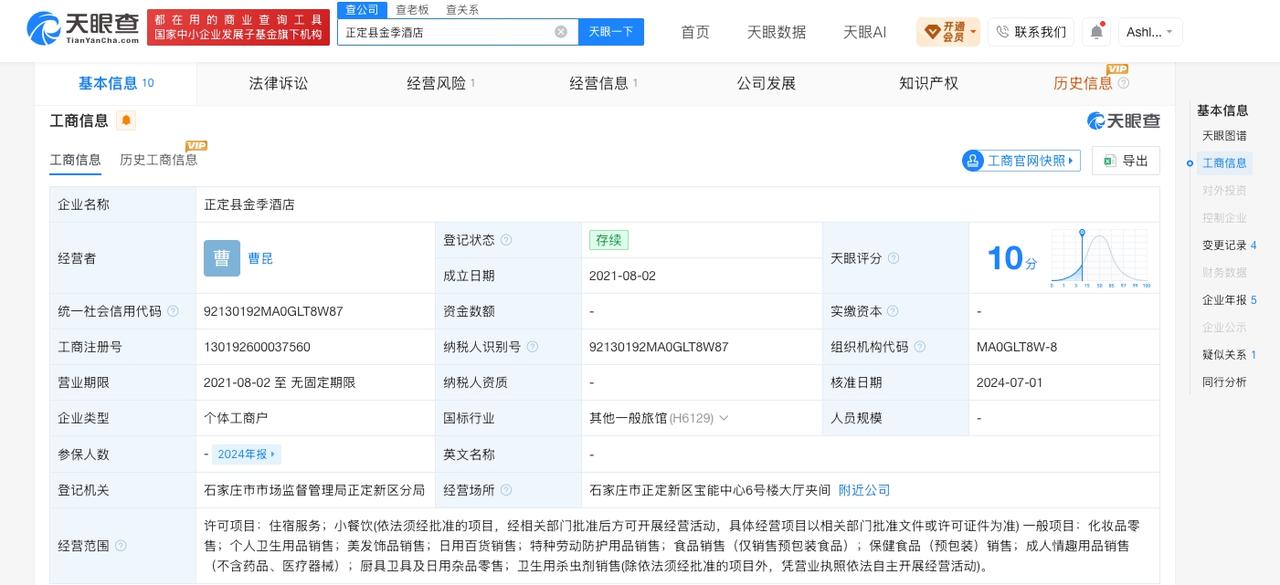This screenshot has height=585, width=1280.
Task: Open the Ashl... account dropdown
Action: (1149, 32)
